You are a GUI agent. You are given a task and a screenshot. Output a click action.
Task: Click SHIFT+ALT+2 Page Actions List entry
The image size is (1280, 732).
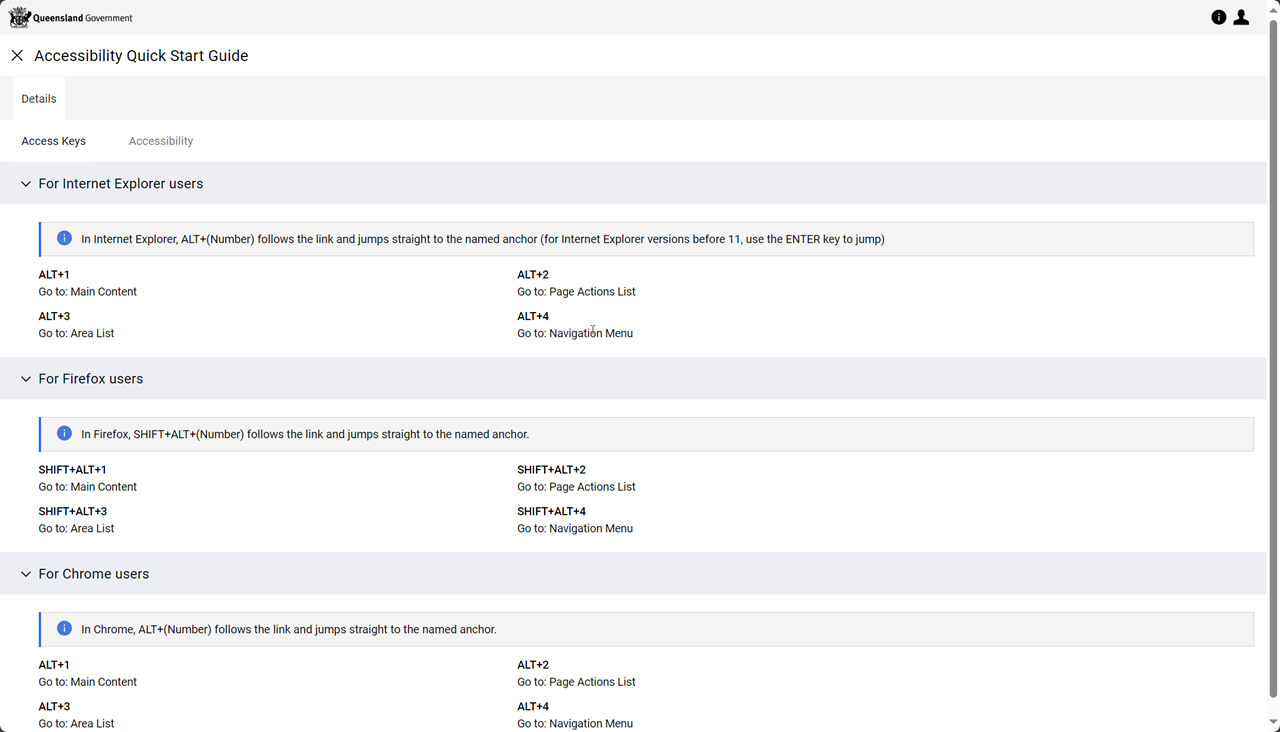[x=576, y=478]
